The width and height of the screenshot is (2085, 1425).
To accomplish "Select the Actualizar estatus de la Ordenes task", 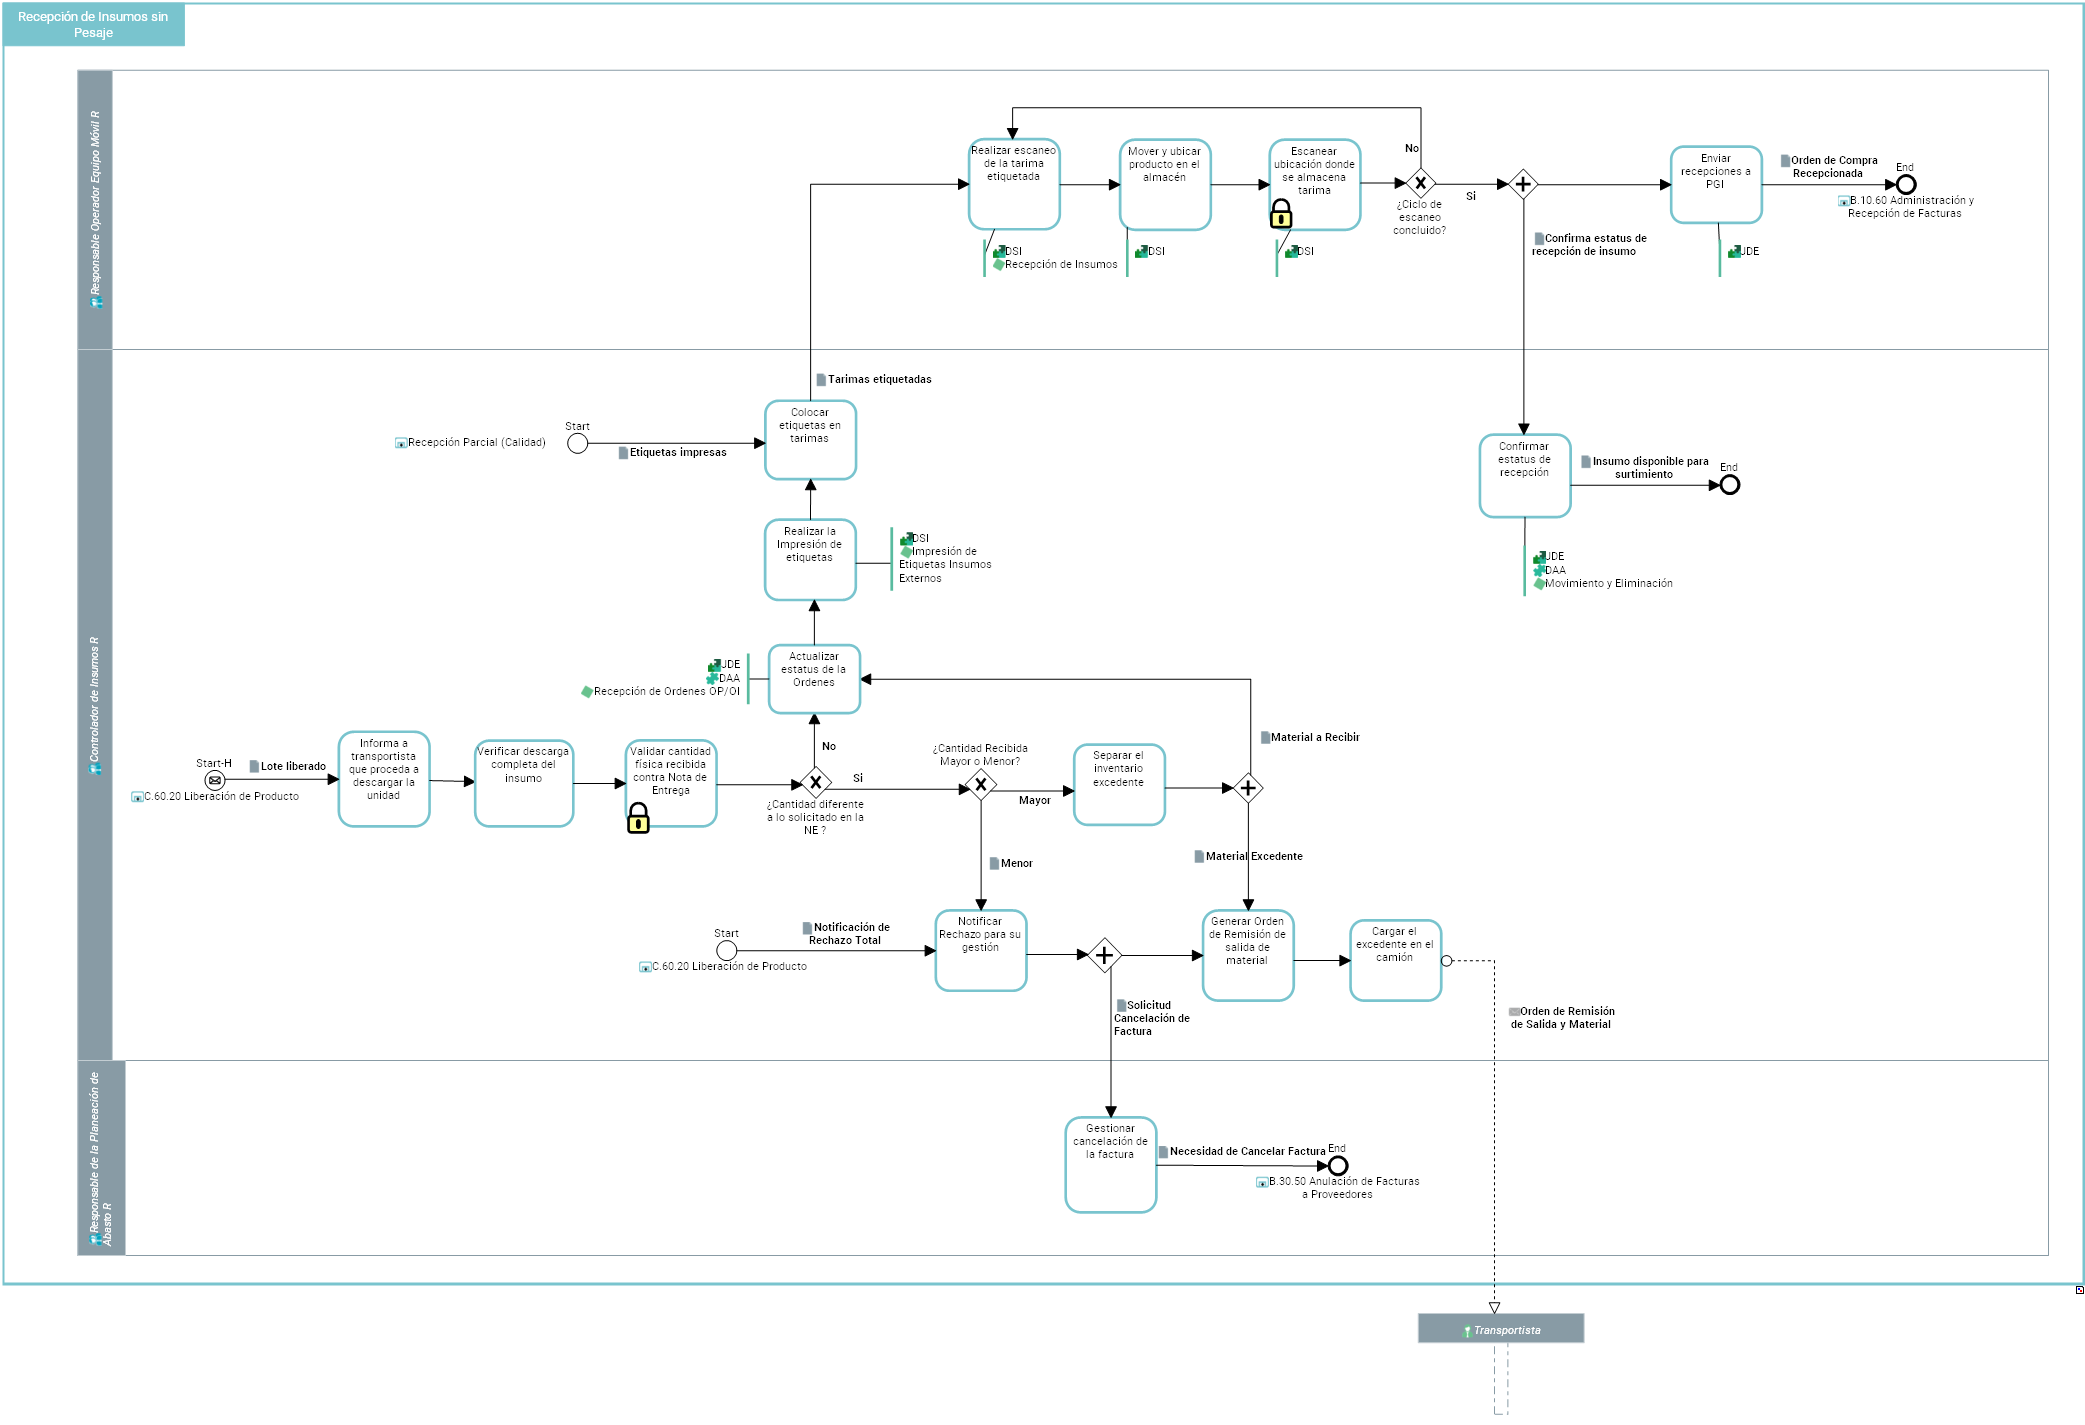I will (x=814, y=679).
